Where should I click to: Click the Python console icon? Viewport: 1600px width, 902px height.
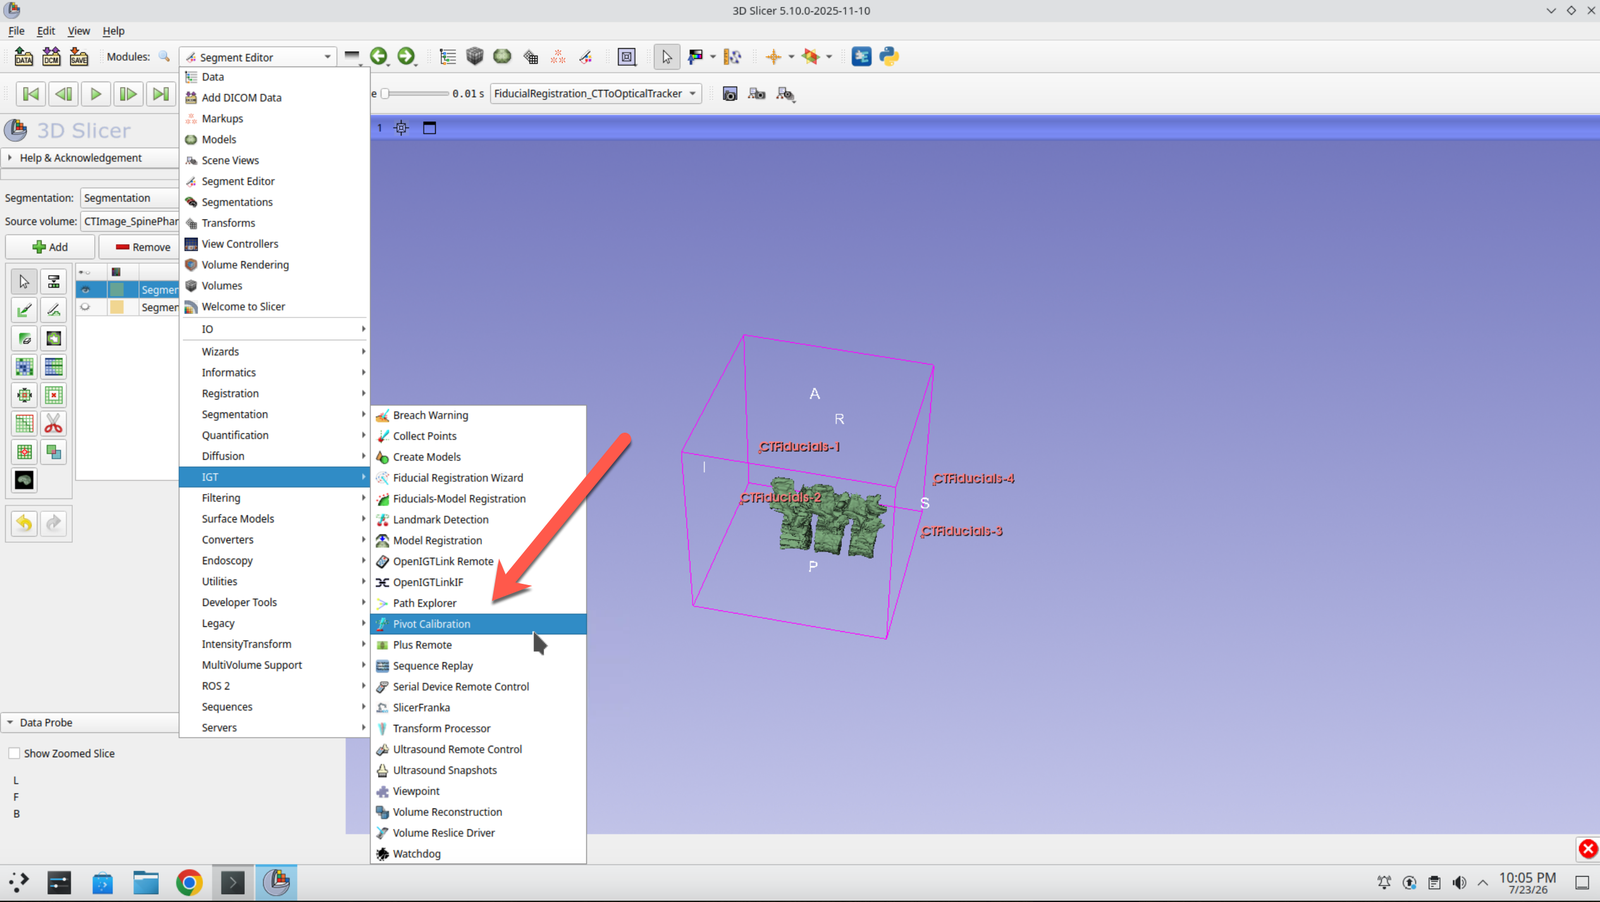click(889, 57)
